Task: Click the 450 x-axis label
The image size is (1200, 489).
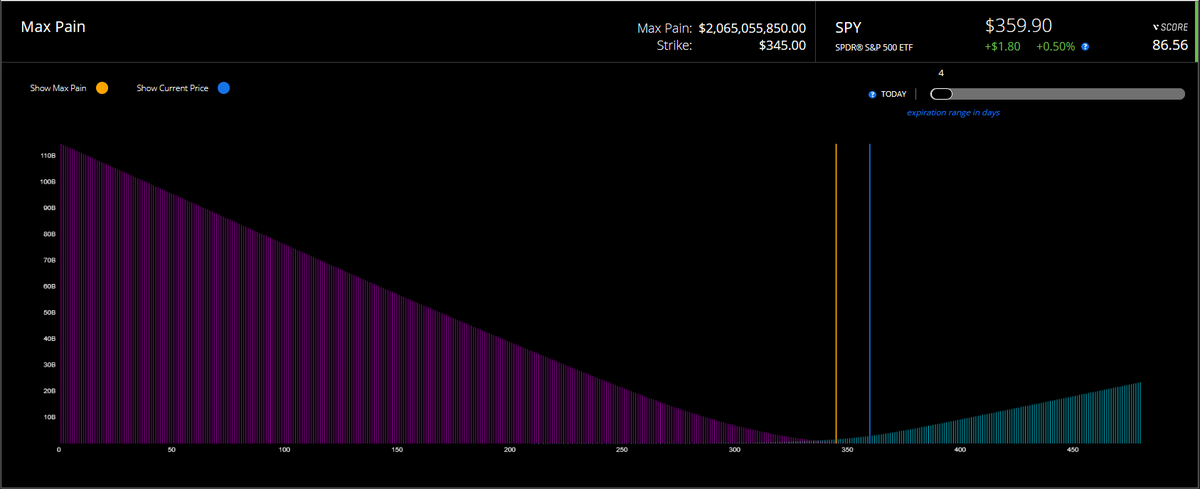Action: pos(1073,450)
